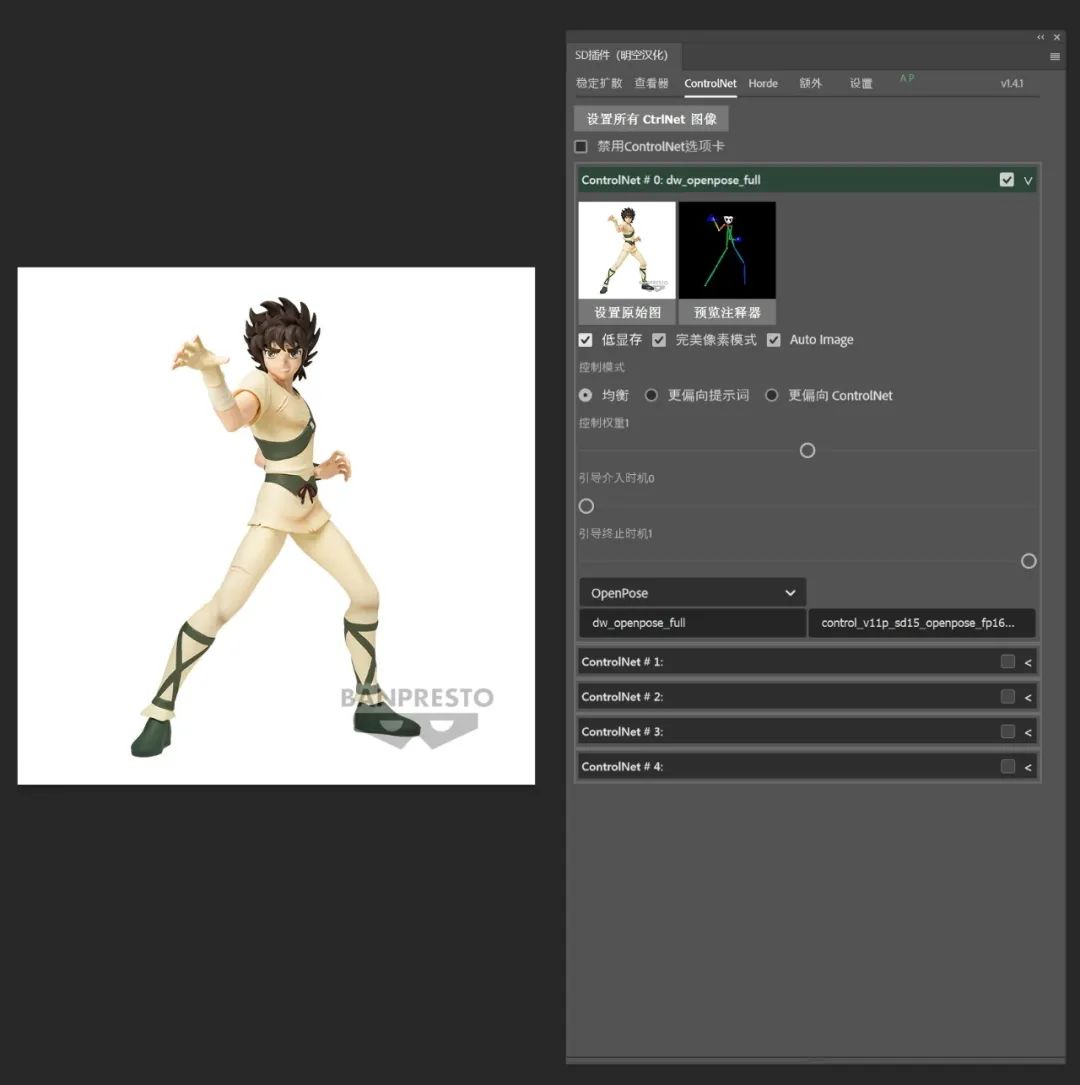Select the 更偏向提示词 radio button

[651, 395]
